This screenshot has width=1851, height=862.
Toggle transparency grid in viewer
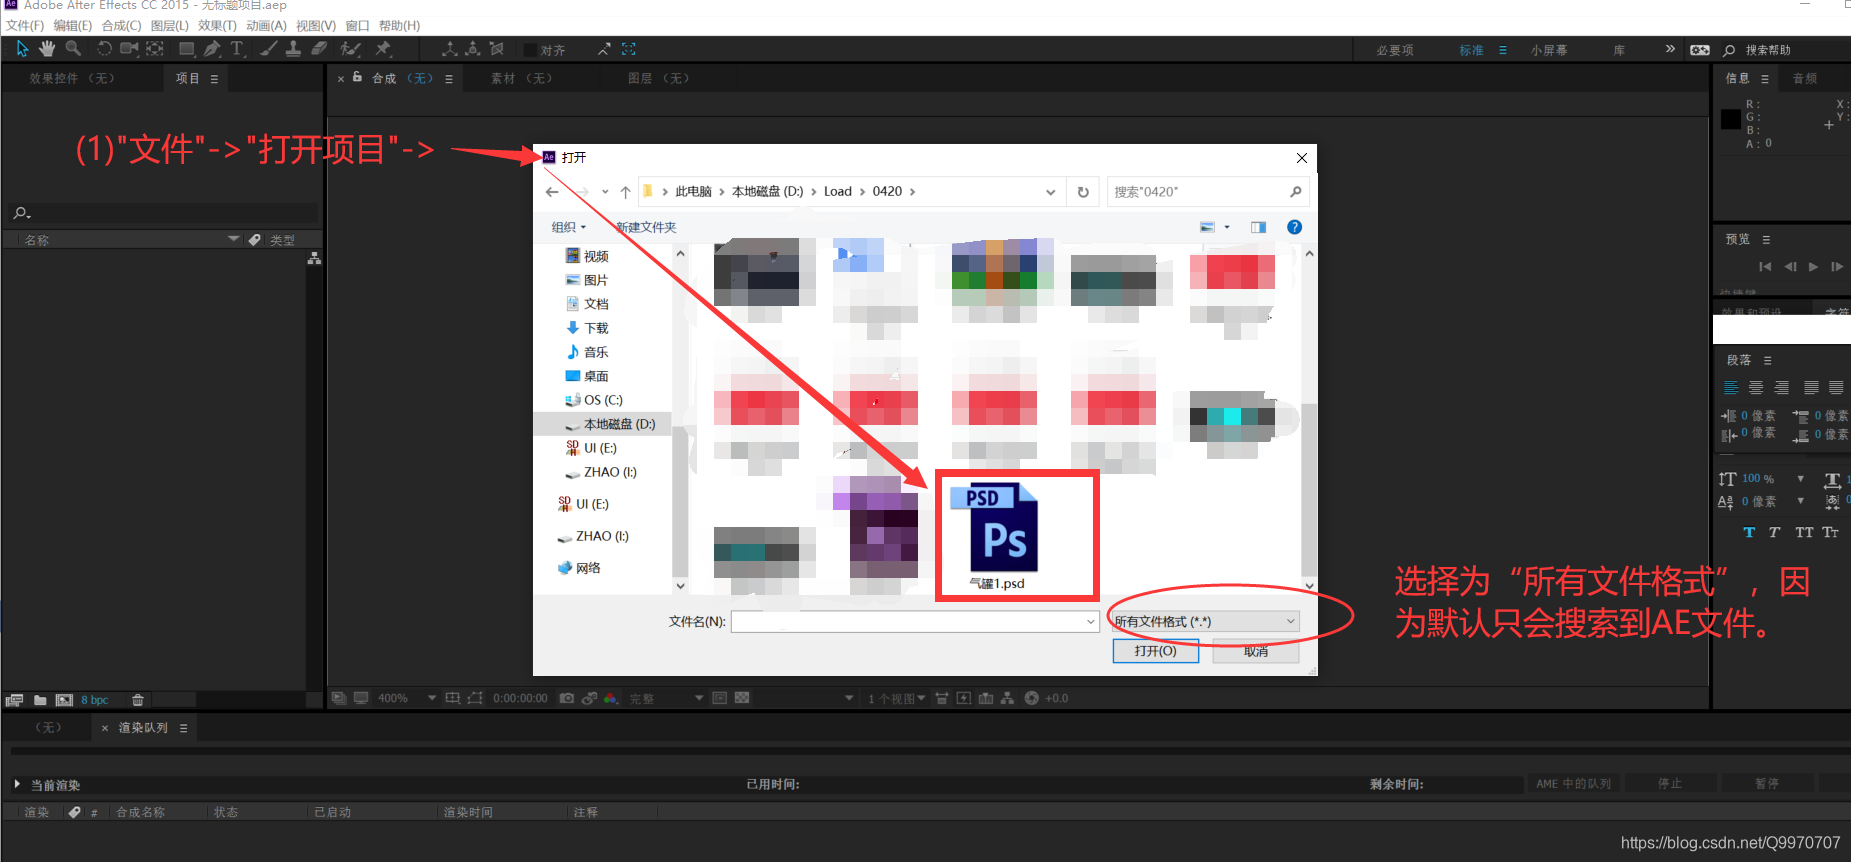click(742, 698)
